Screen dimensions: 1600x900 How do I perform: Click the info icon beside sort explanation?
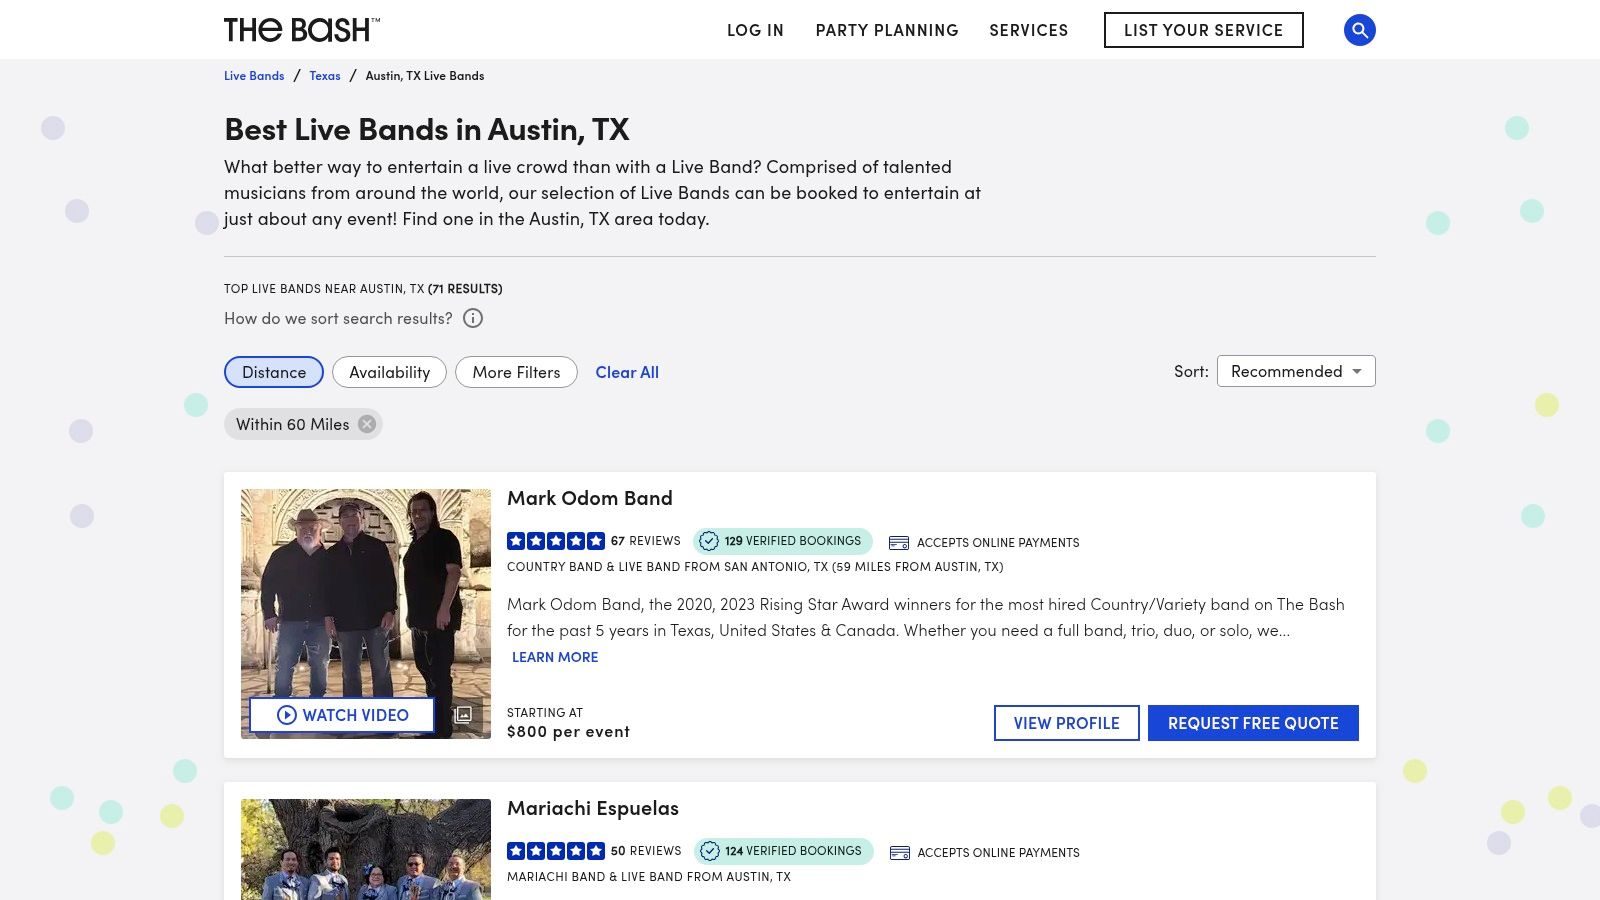[x=471, y=318]
